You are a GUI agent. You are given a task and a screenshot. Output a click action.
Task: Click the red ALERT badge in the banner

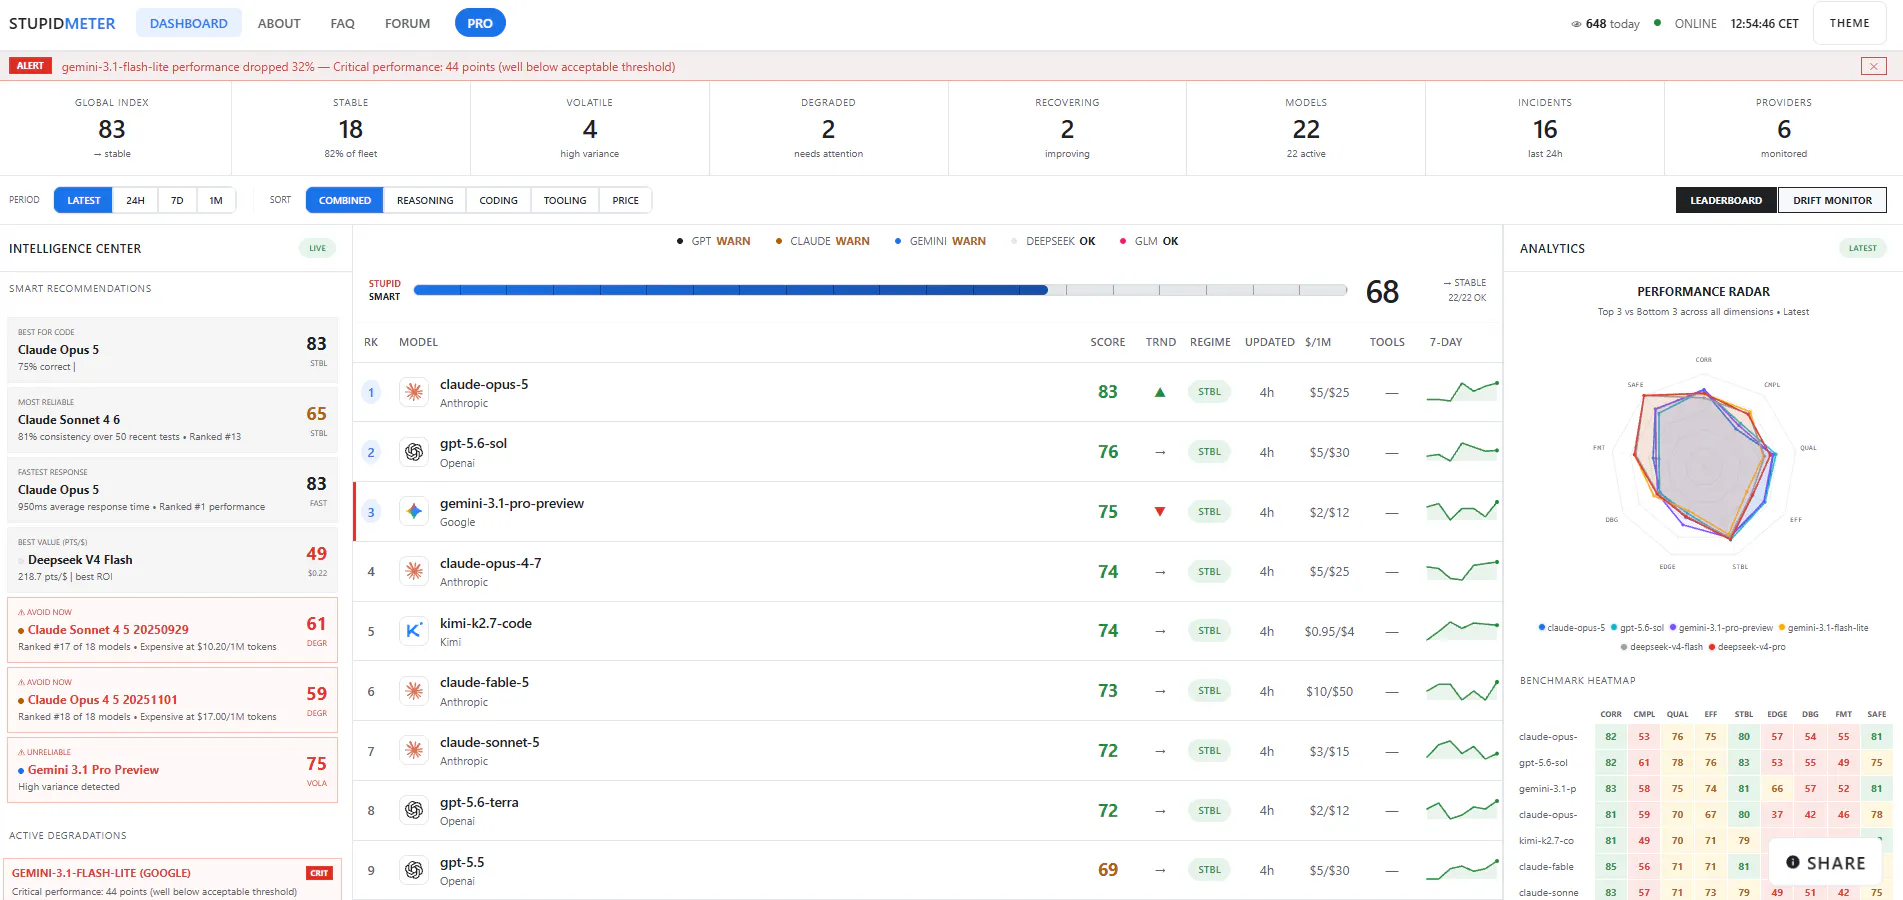30,66
